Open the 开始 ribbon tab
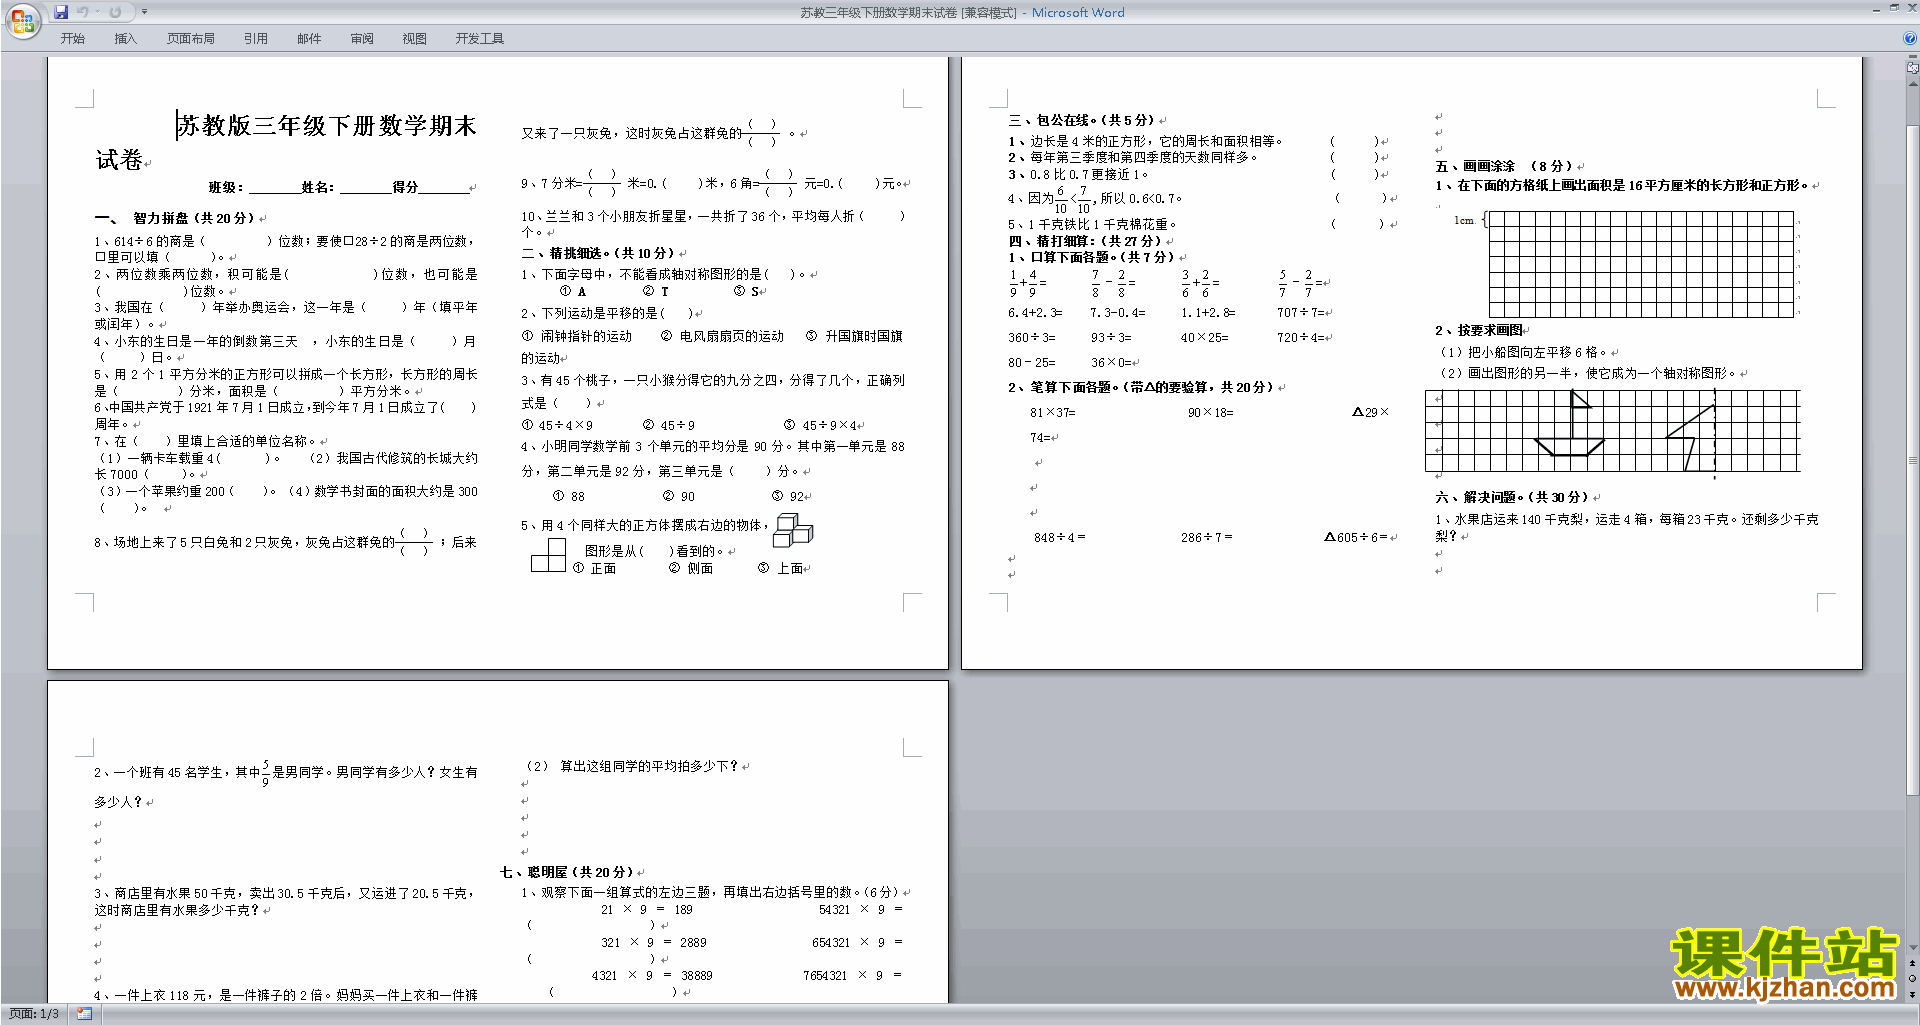1920x1025 pixels. point(73,39)
